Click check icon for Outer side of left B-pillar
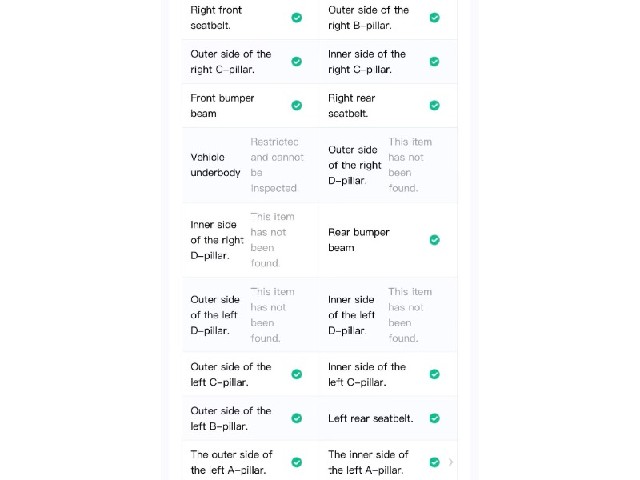Image resolution: width=640 pixels, height=480 pixels. [297, 418]
